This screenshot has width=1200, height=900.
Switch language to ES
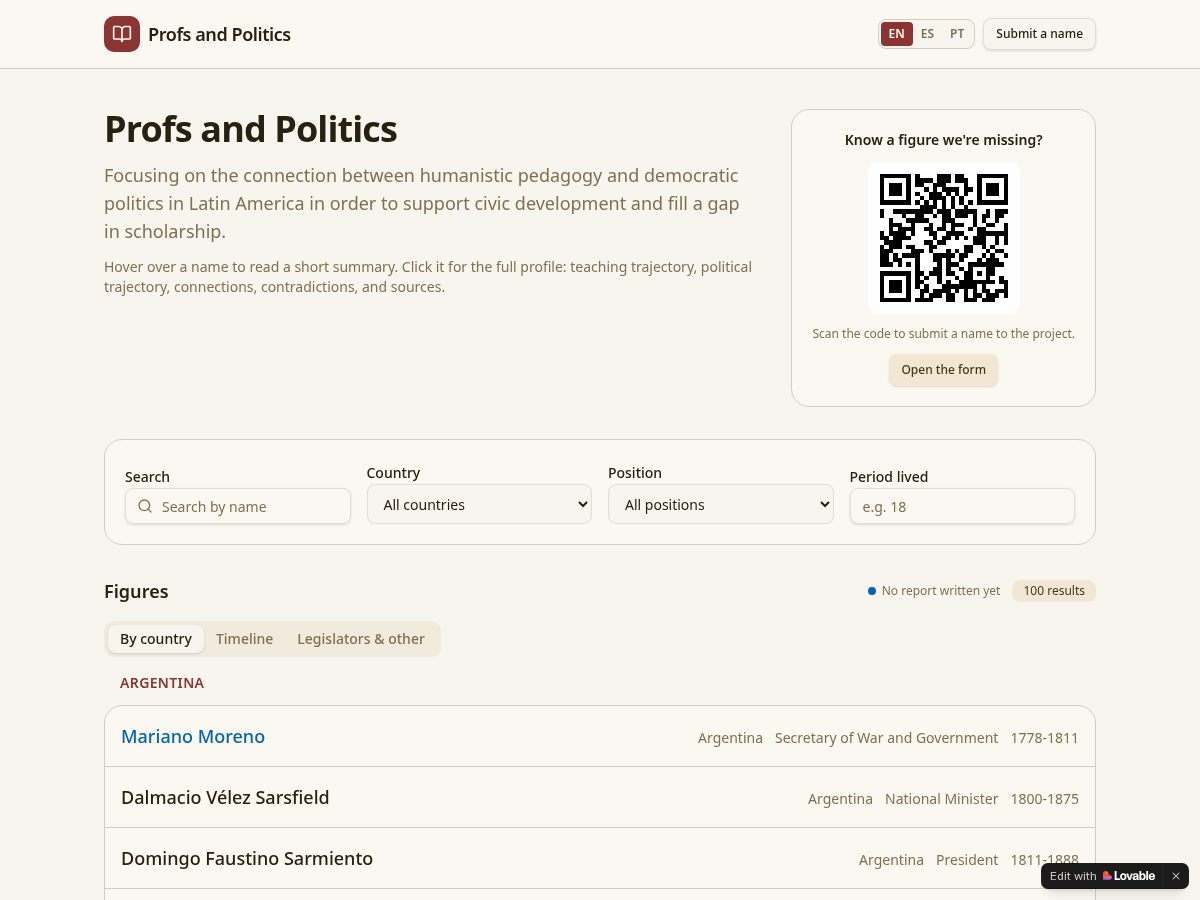pyautogui.click(x=927, y=34)
